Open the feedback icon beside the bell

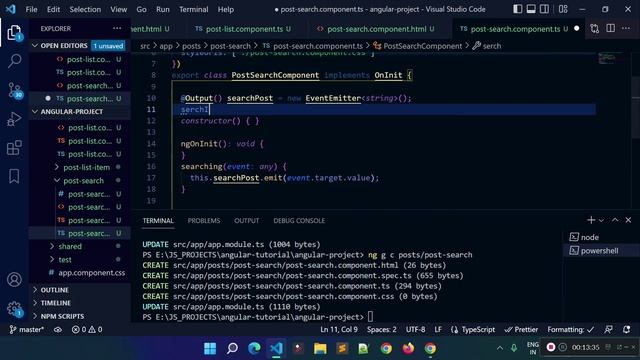tap(608, 329)
